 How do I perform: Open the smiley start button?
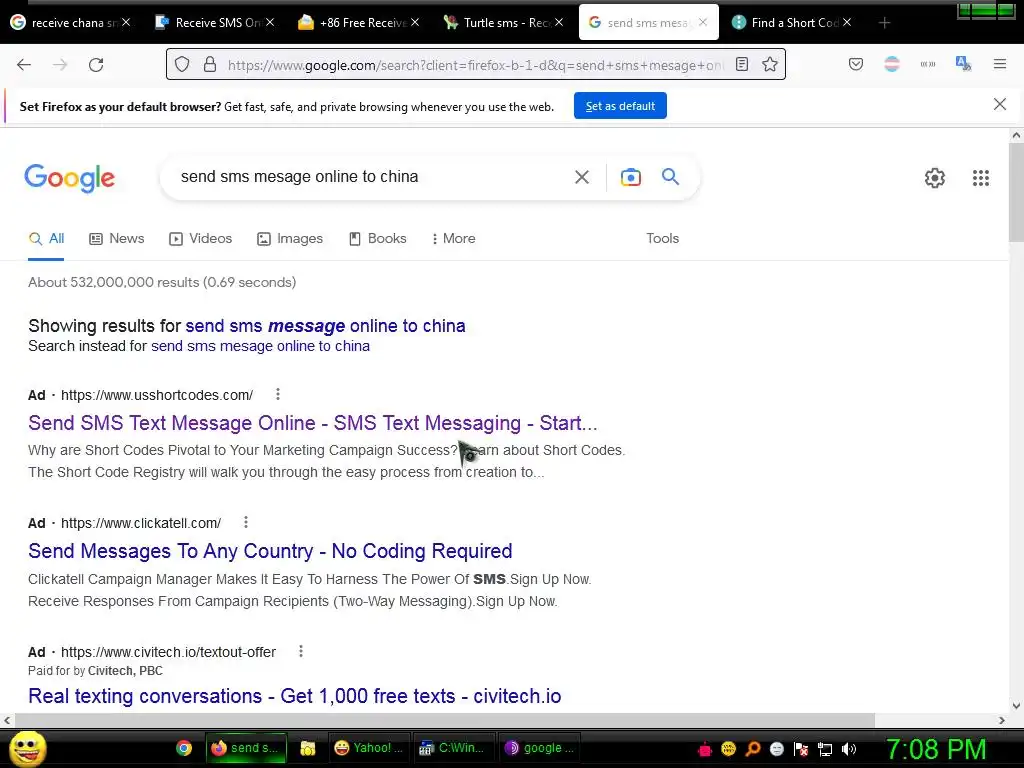coord(28,748)
